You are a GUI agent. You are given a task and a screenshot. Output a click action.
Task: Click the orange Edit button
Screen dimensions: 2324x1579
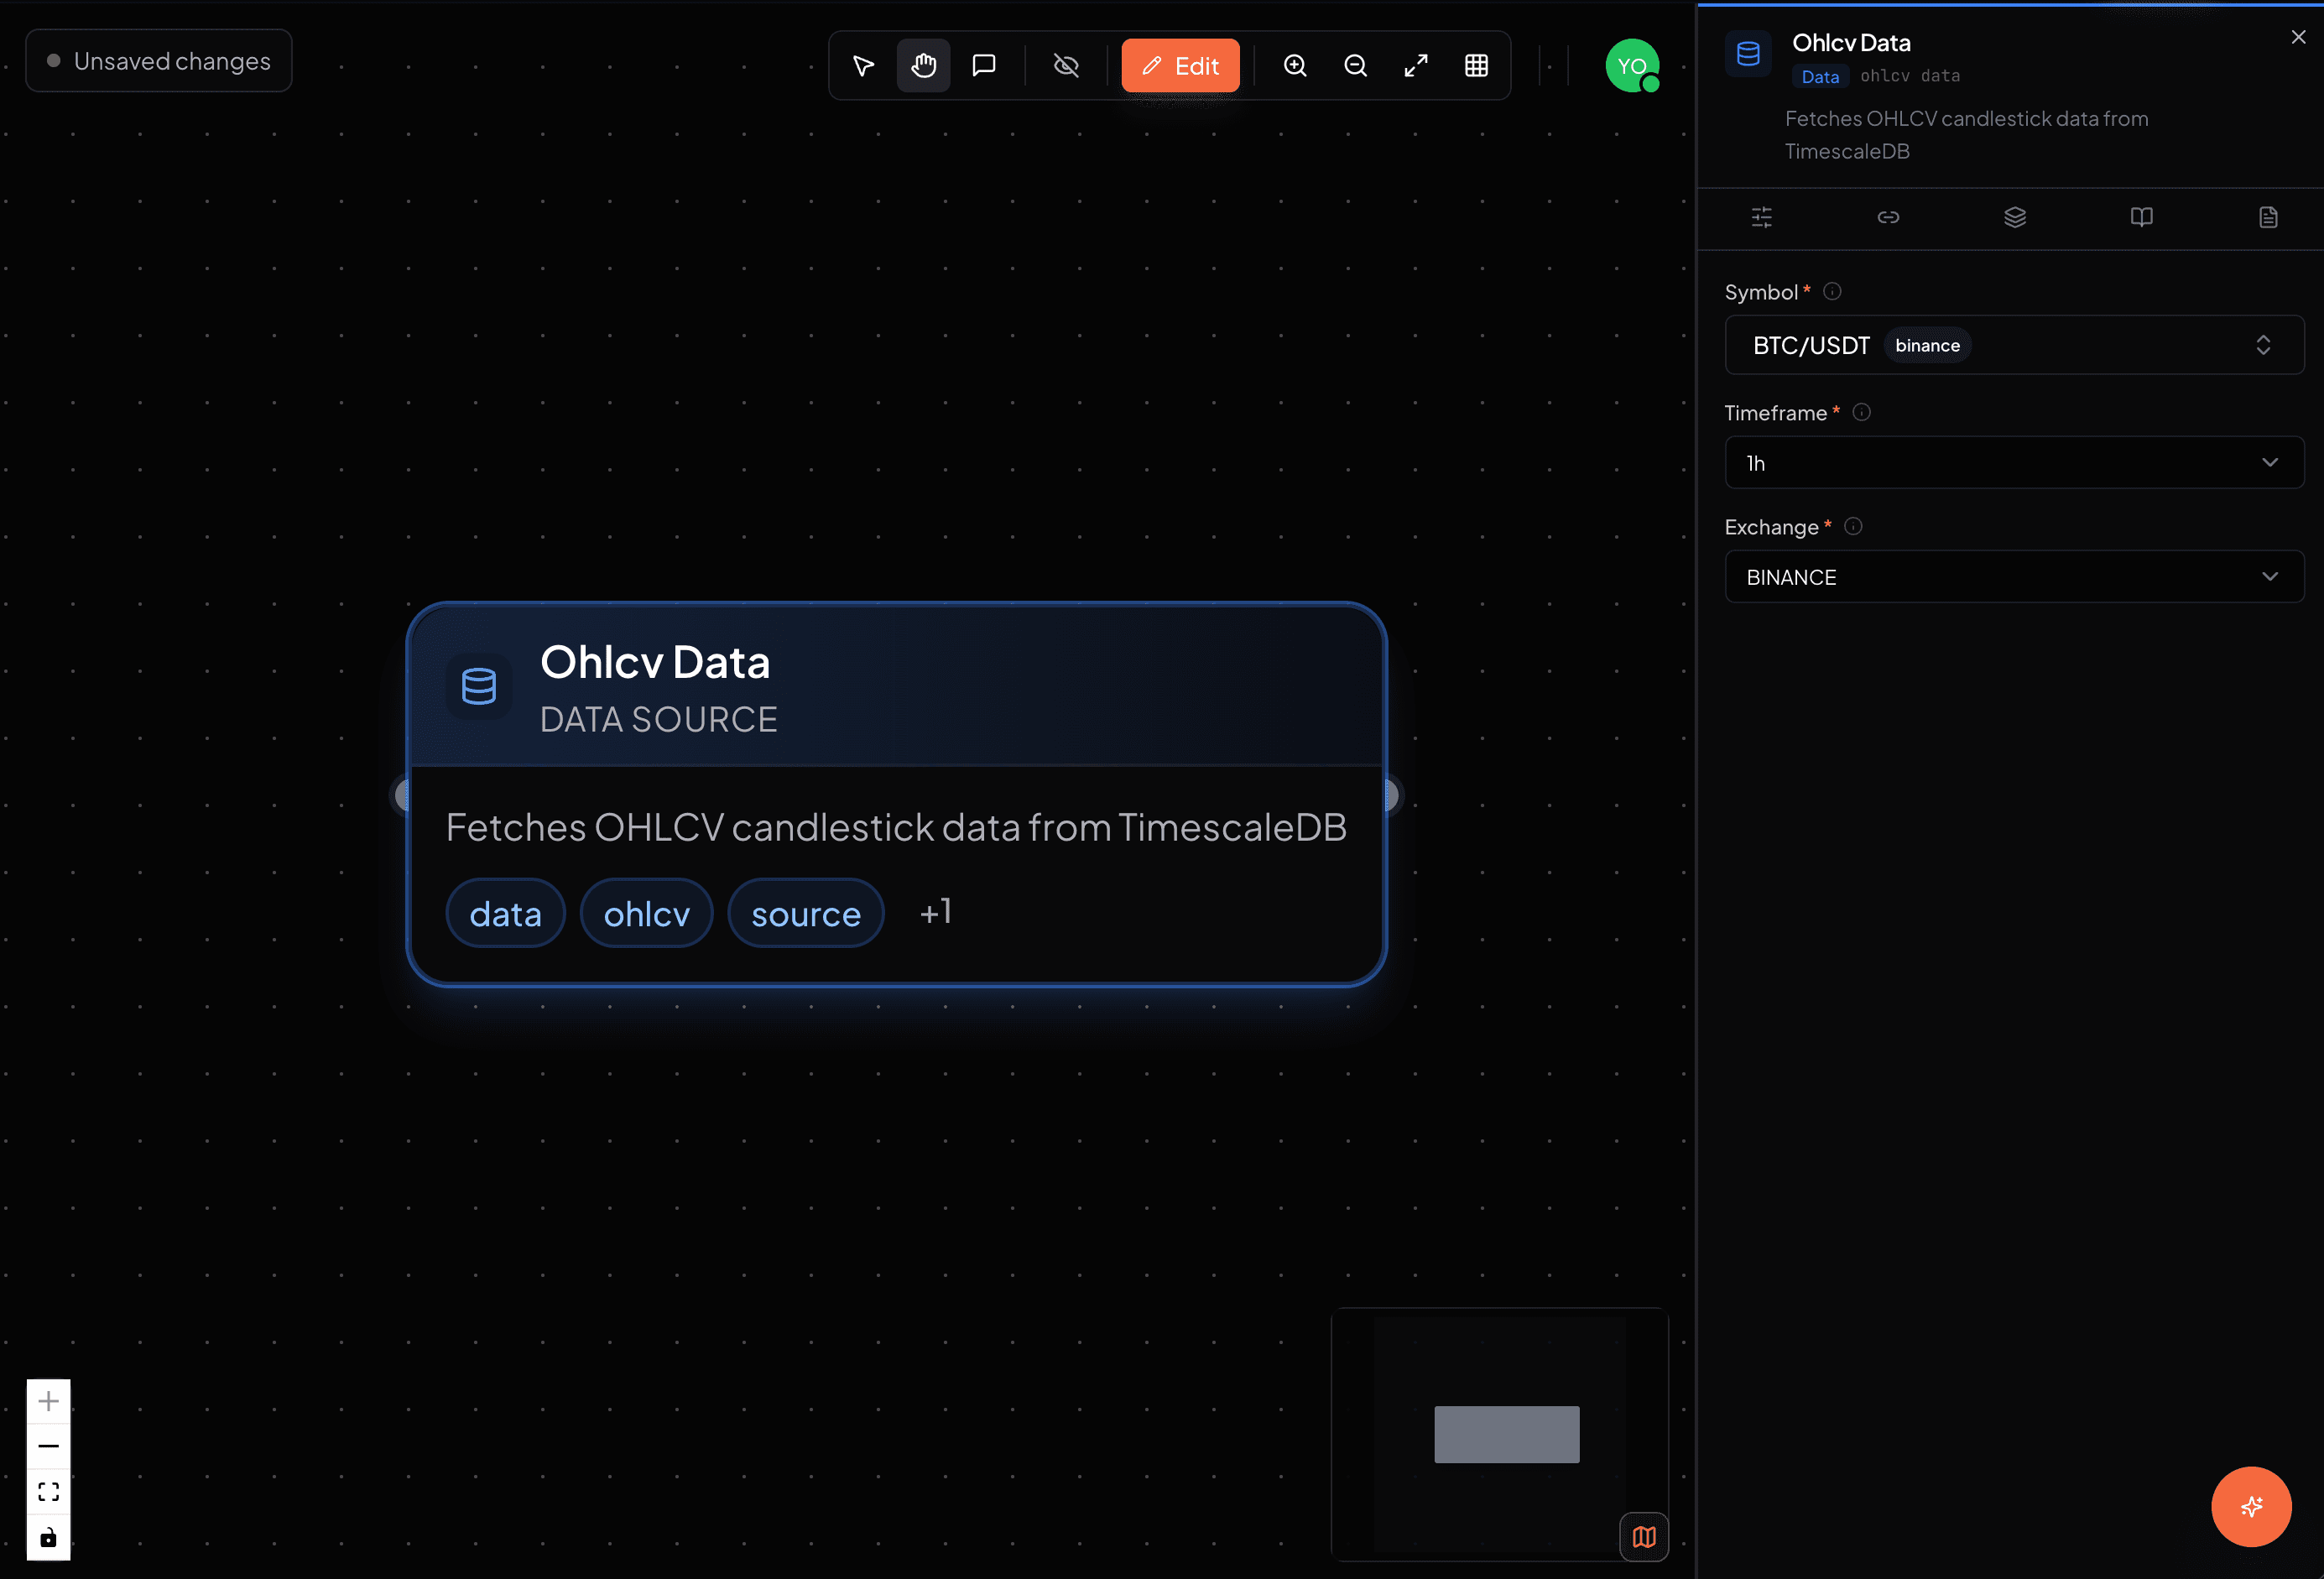(x=1180, y=64)
